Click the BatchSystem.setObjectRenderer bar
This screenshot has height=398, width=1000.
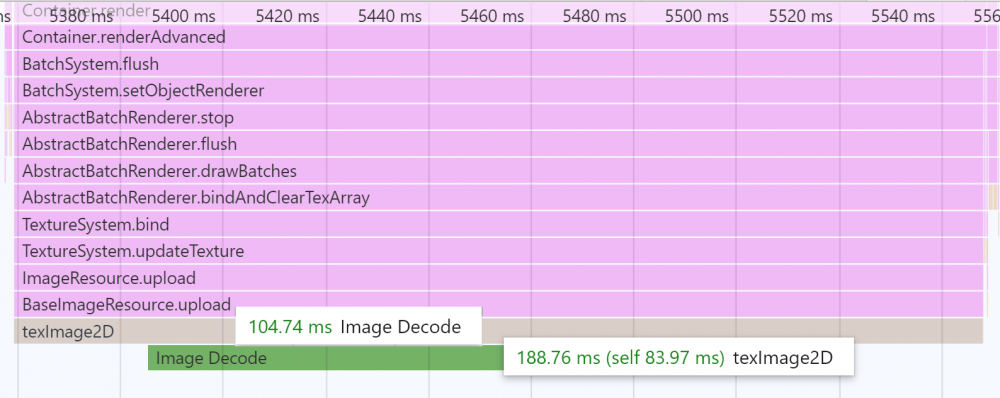tap(499, 91)
